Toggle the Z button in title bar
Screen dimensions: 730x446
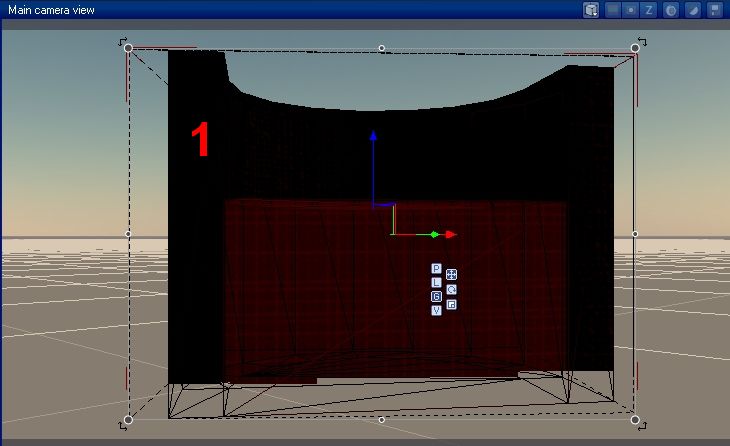(649, 10)
